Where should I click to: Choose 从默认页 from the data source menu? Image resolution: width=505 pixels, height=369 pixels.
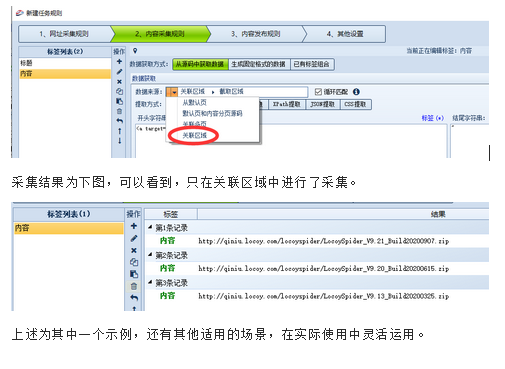coord(195,102)
